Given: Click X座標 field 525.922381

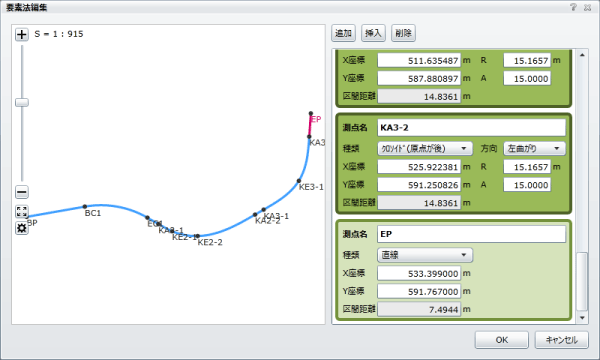Looking at the screenshot, I should point(419,167).
